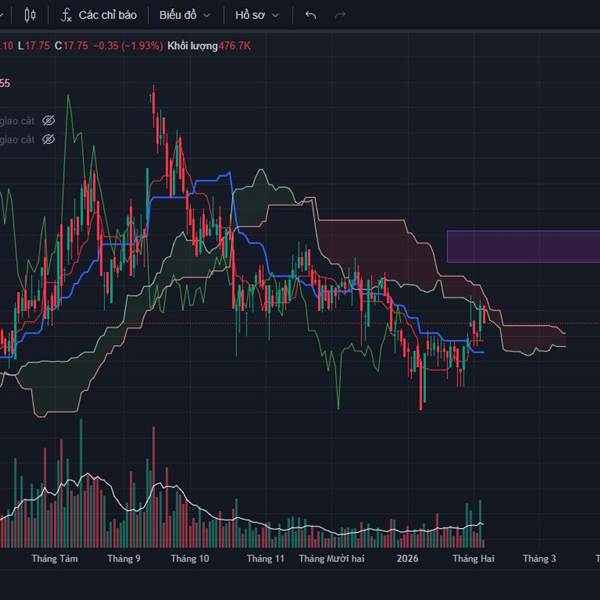Click the Tháng Mười hai axis label

click(x=331, y=559)
